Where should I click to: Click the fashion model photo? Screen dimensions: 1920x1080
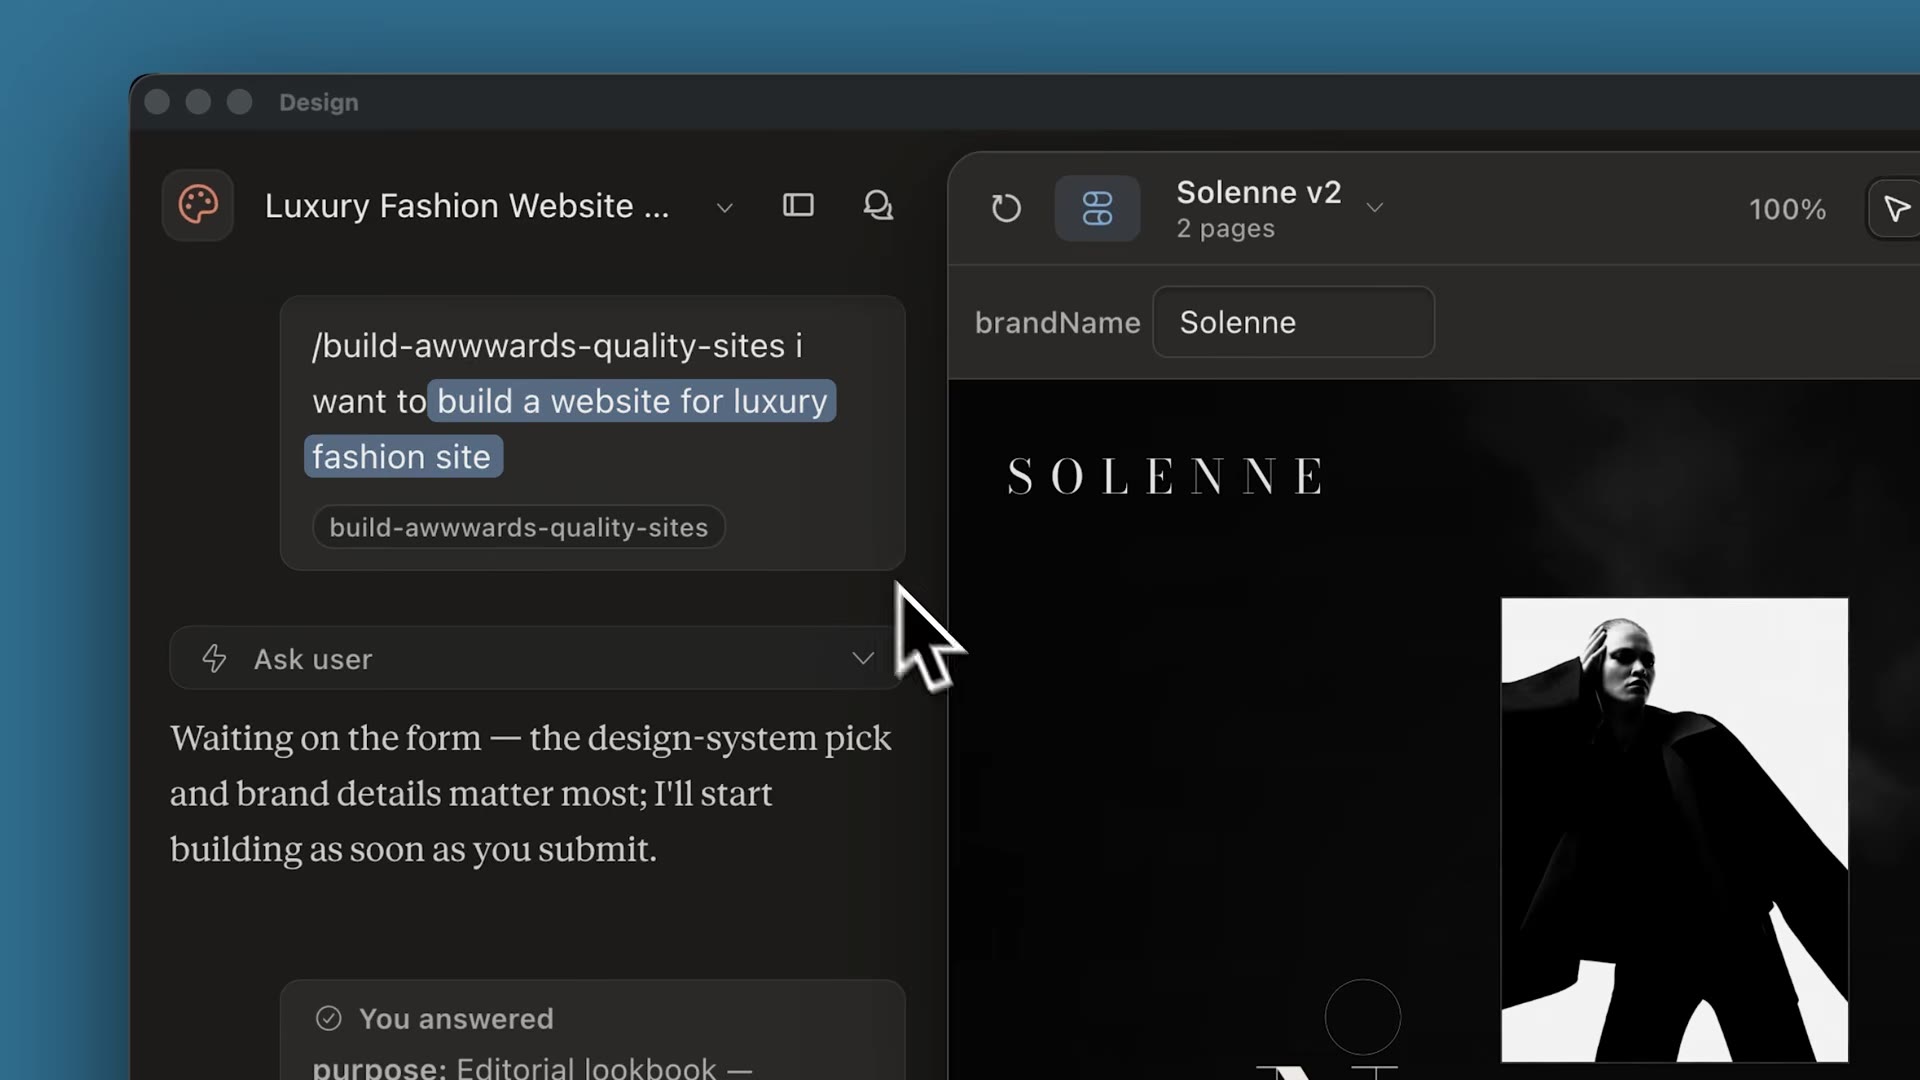click(1674, 830)
